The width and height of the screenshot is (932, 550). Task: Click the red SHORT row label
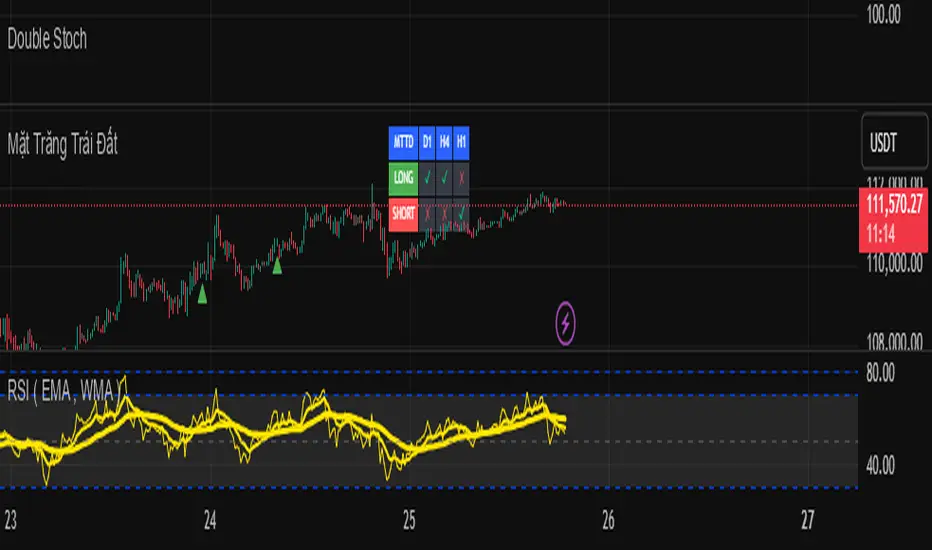click(x=403, y=214)
